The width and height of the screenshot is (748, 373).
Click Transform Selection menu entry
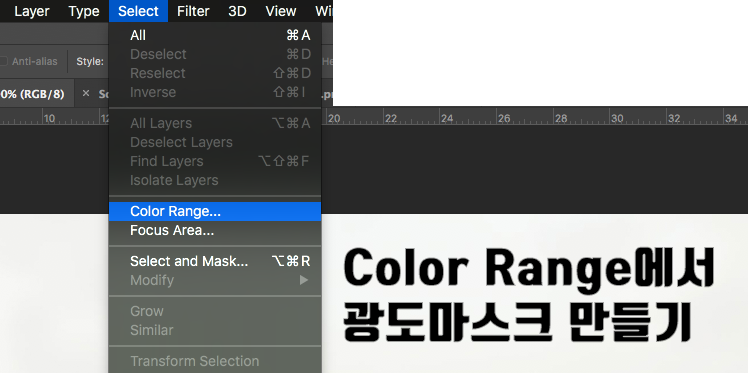215,361
